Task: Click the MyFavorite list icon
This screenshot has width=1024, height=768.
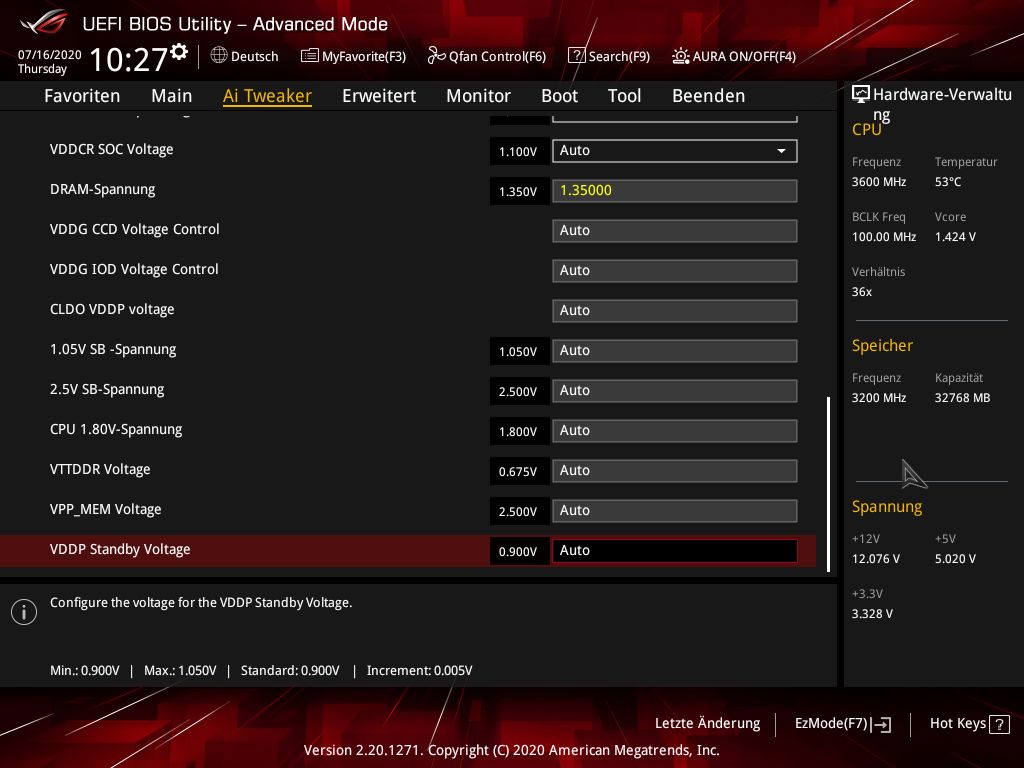Action: click(x=310, y=56)
